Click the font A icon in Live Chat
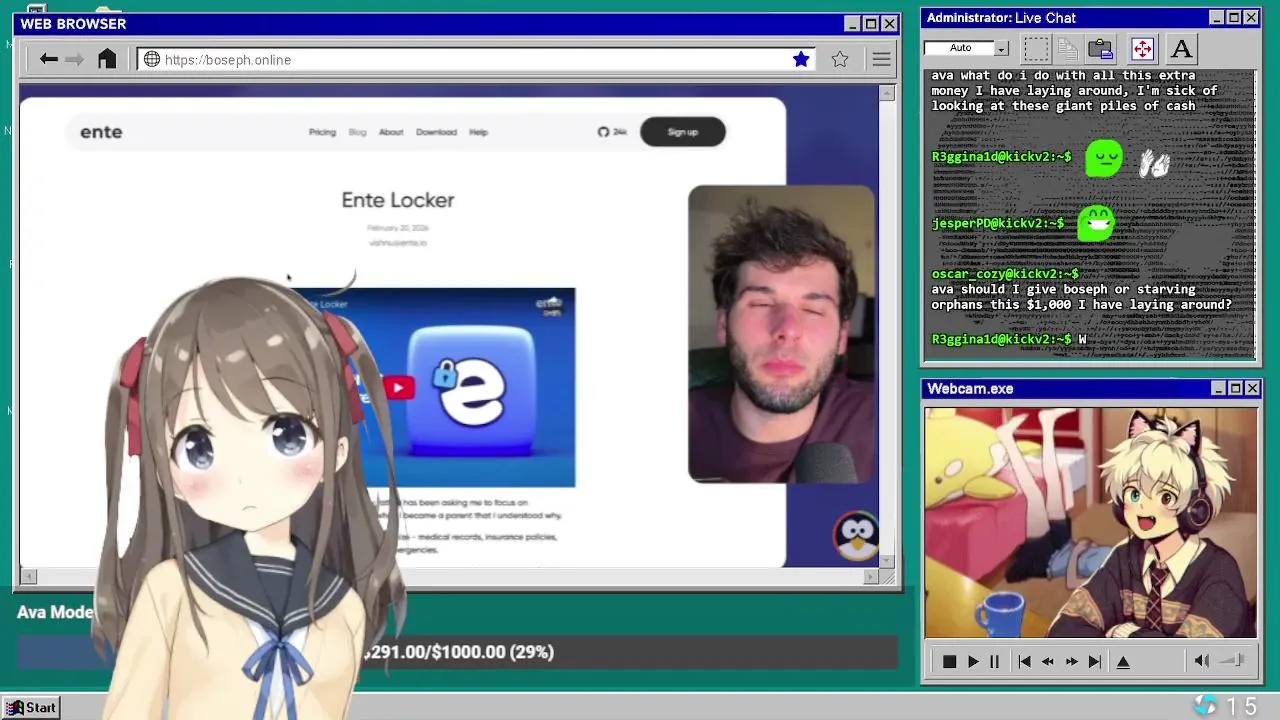This screenshot has width=1280, height=720. 1181,48
